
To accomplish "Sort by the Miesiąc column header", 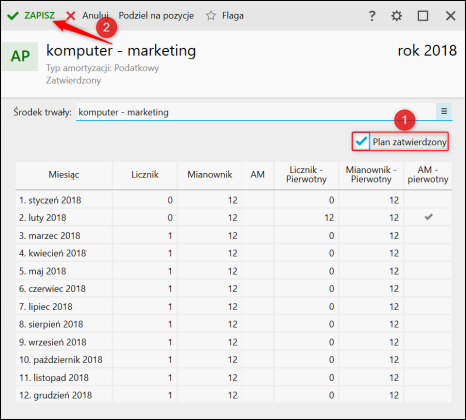I will 64,175.
